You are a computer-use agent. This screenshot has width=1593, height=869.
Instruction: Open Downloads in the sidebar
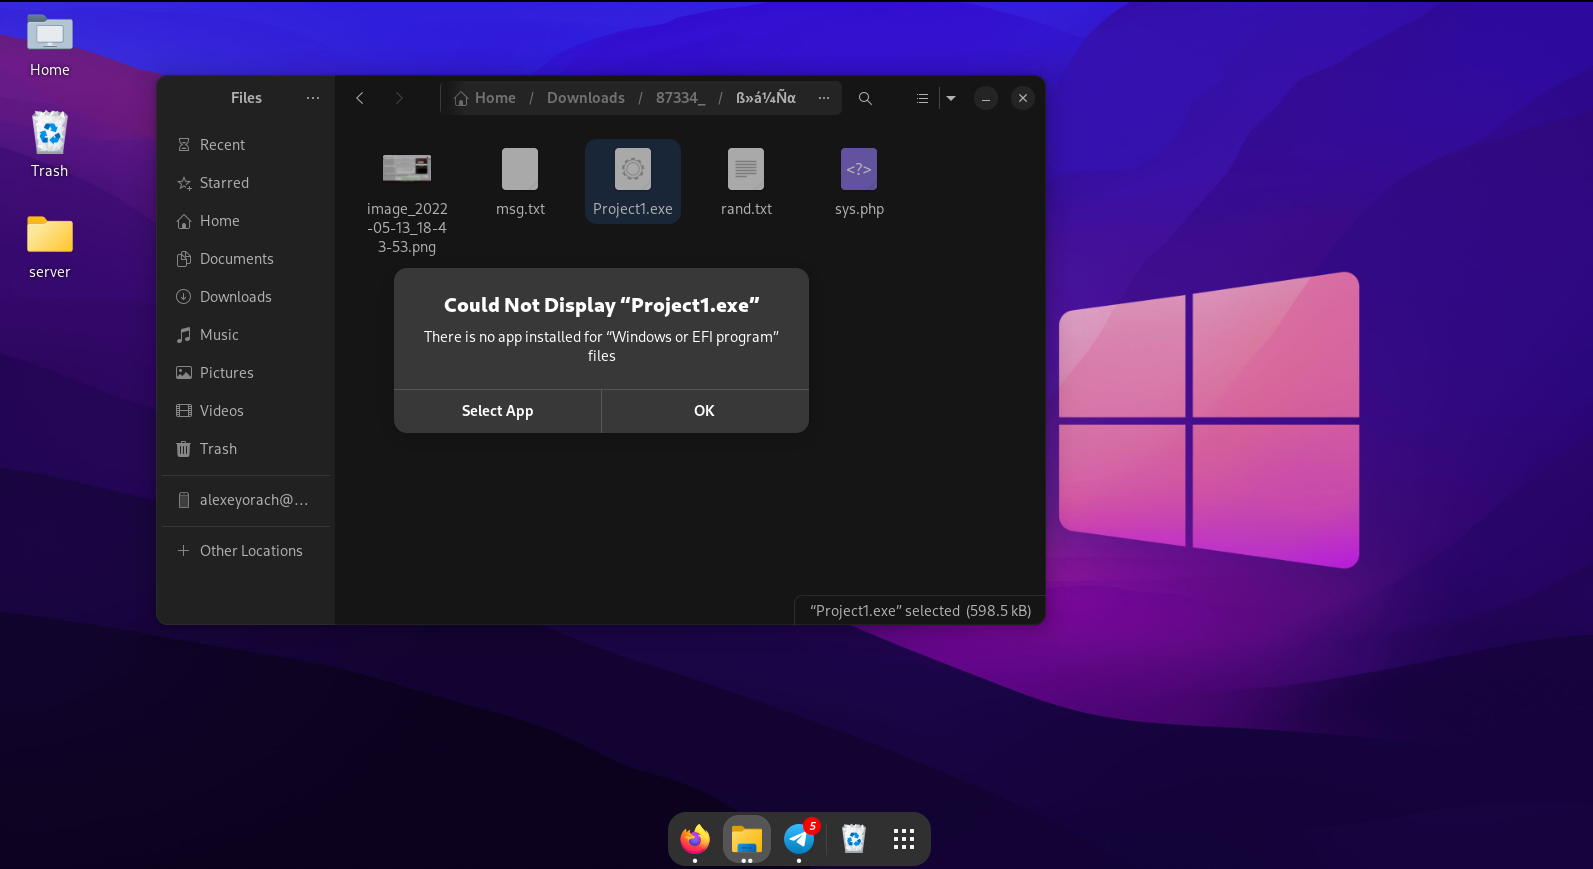pos(235,297)
